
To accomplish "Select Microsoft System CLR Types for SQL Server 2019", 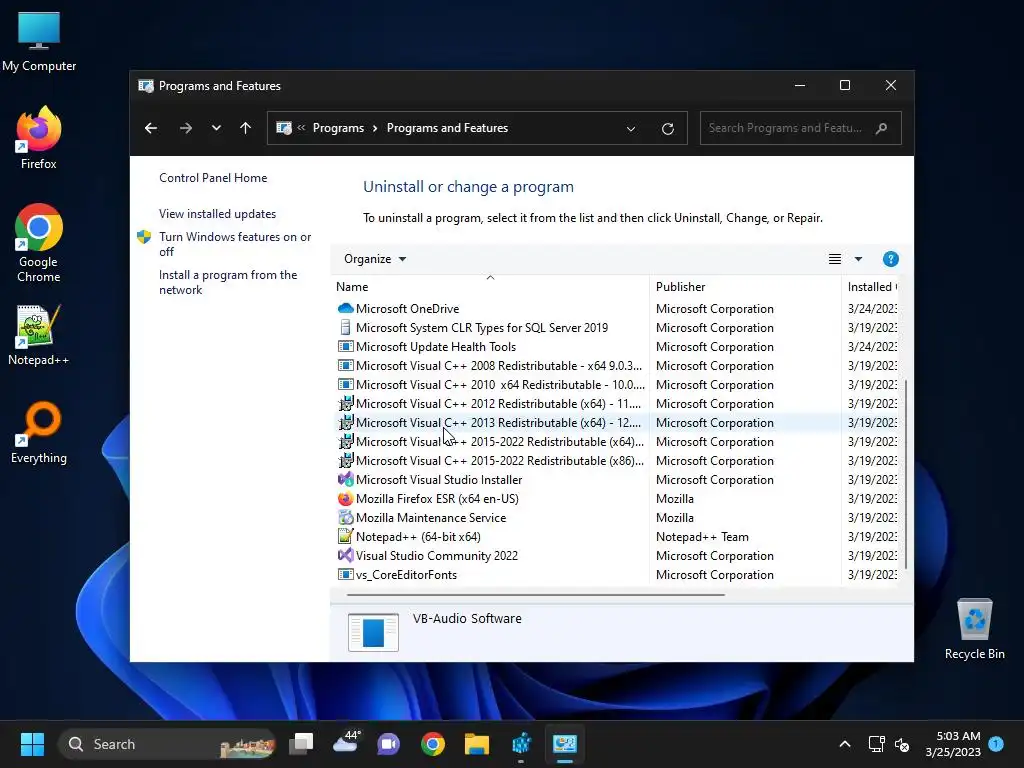I will click(x=482, y=328).
